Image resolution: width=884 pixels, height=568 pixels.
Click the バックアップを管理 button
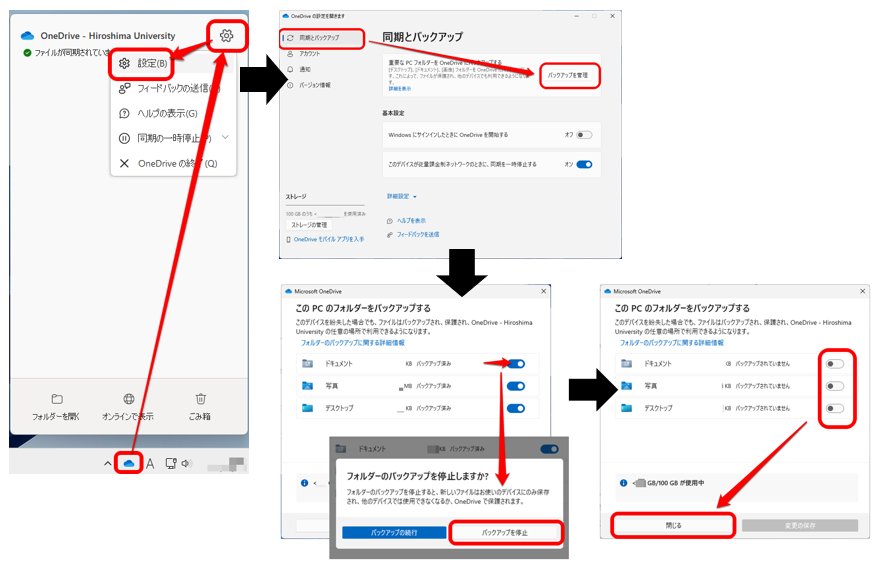(568, 75)
